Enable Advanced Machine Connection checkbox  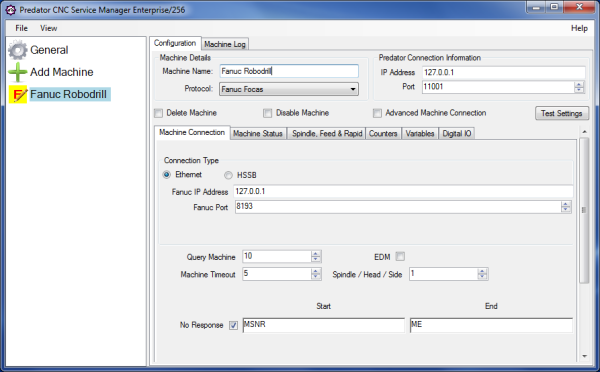point(377,113)
